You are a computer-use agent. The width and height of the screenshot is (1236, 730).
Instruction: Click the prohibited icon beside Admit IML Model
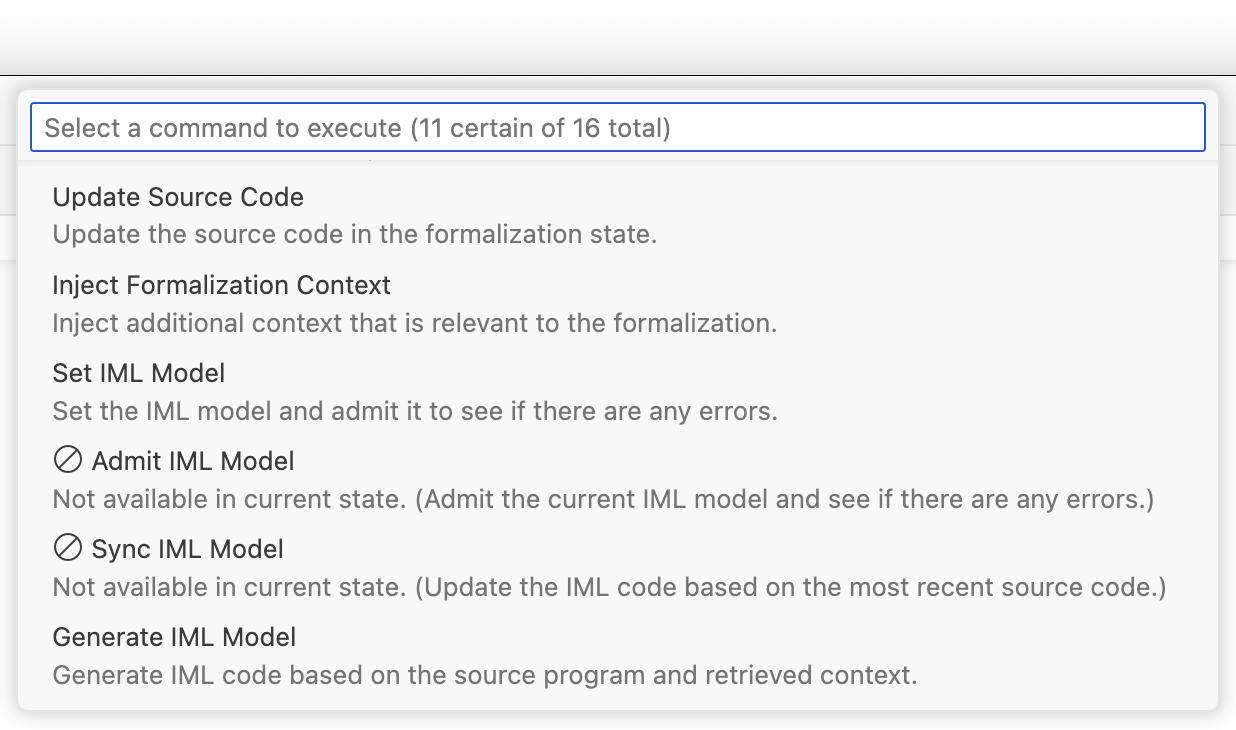pos(67,462)
